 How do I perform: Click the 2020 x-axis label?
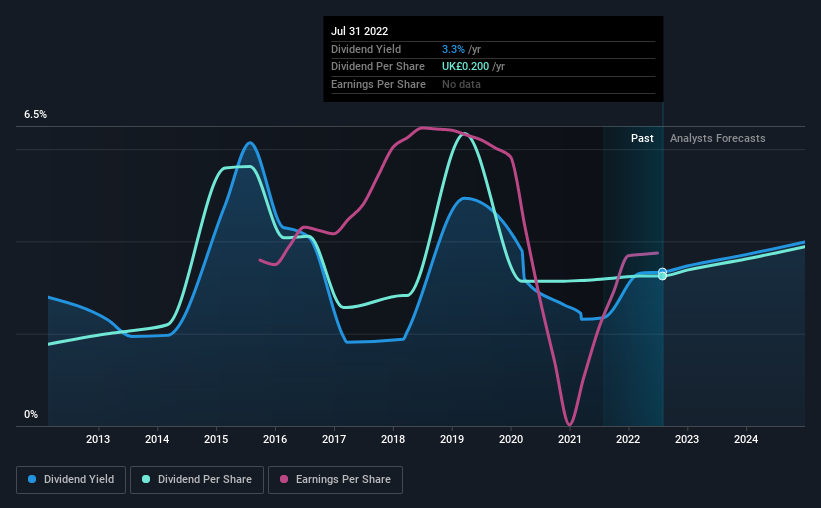[511, 439]
